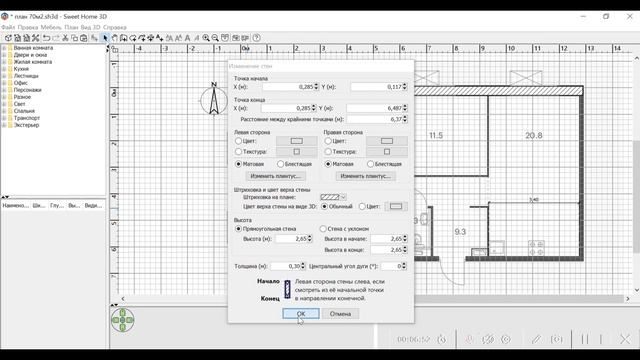
Task: Click the Undo toolbar icon
Action: click(x=47, y=38)
